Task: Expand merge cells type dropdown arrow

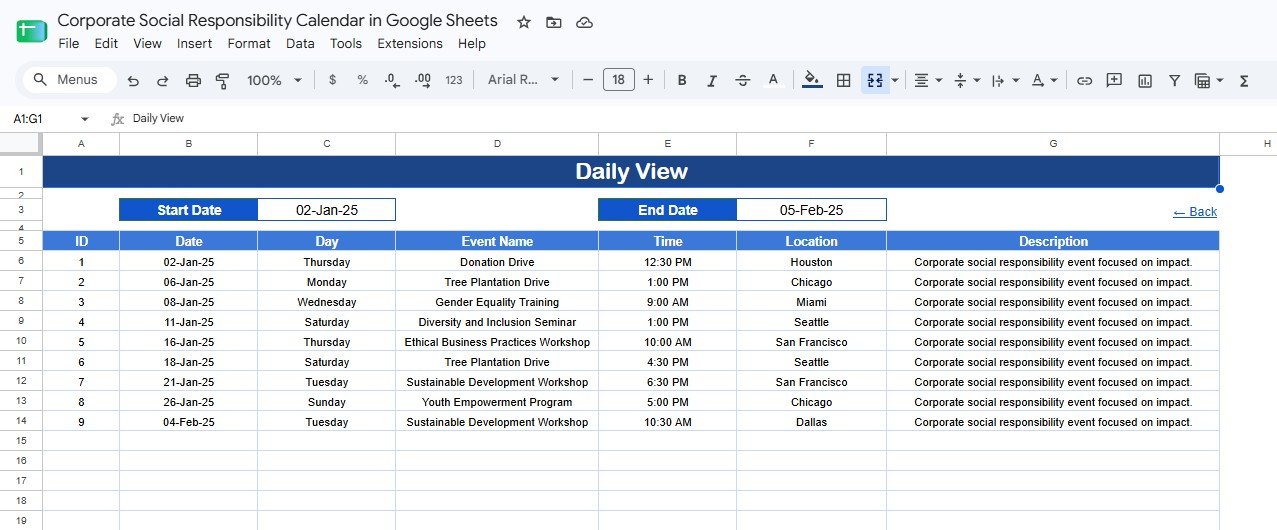Action: point(895,80)
